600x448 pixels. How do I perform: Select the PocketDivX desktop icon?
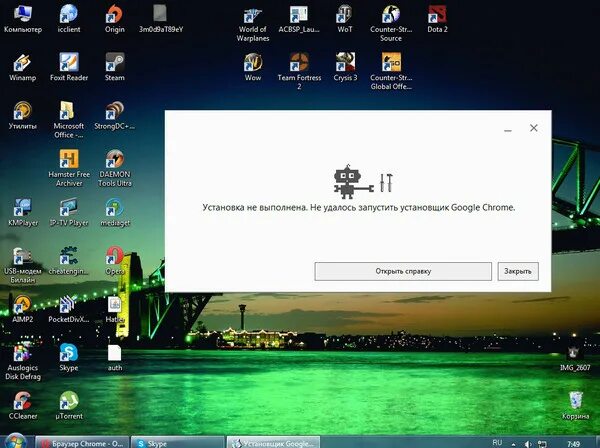(69, 309)
